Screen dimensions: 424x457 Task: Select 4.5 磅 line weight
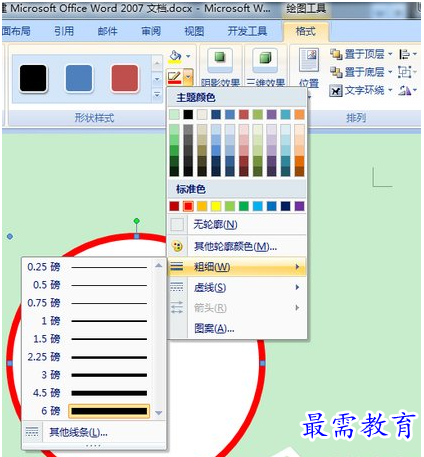87,393
